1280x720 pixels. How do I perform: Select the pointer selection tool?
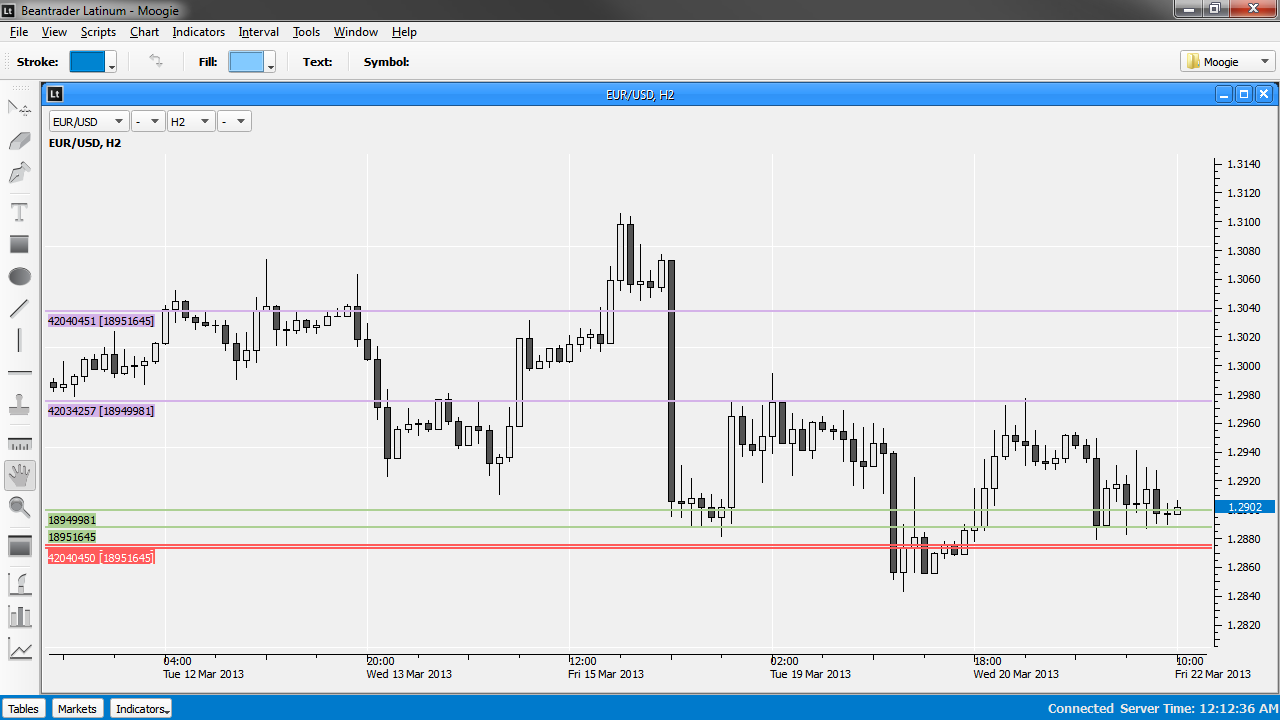(x=20, y=108)
